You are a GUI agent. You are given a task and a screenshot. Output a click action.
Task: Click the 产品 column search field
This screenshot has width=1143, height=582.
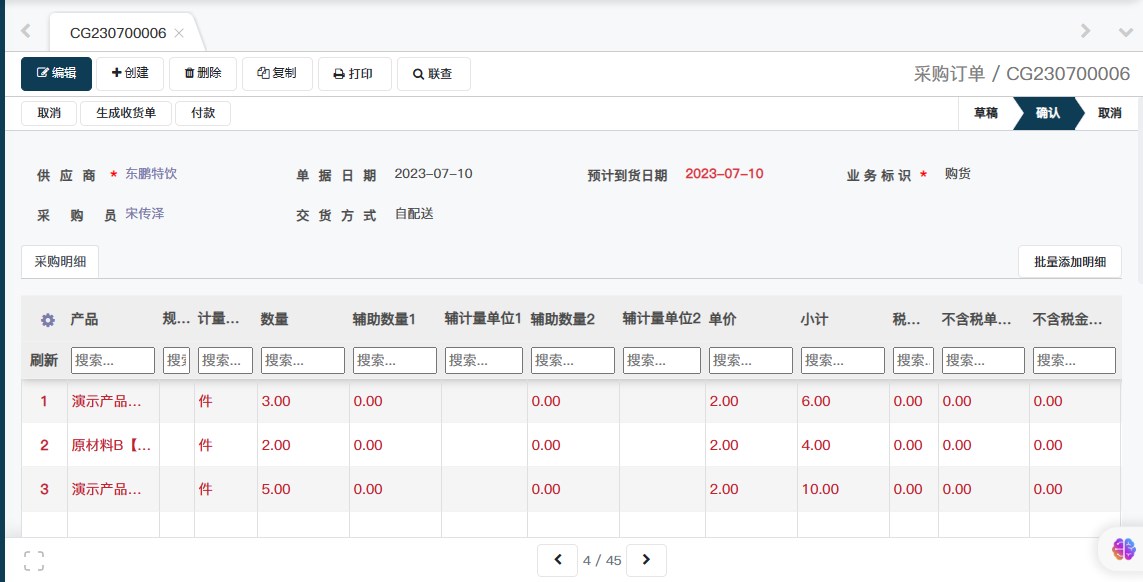113,360
